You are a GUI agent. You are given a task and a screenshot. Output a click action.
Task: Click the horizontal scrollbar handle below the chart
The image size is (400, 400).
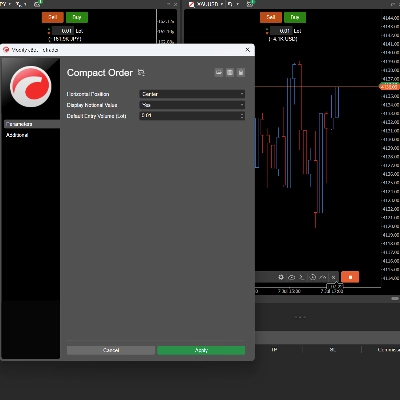(395, 299)
